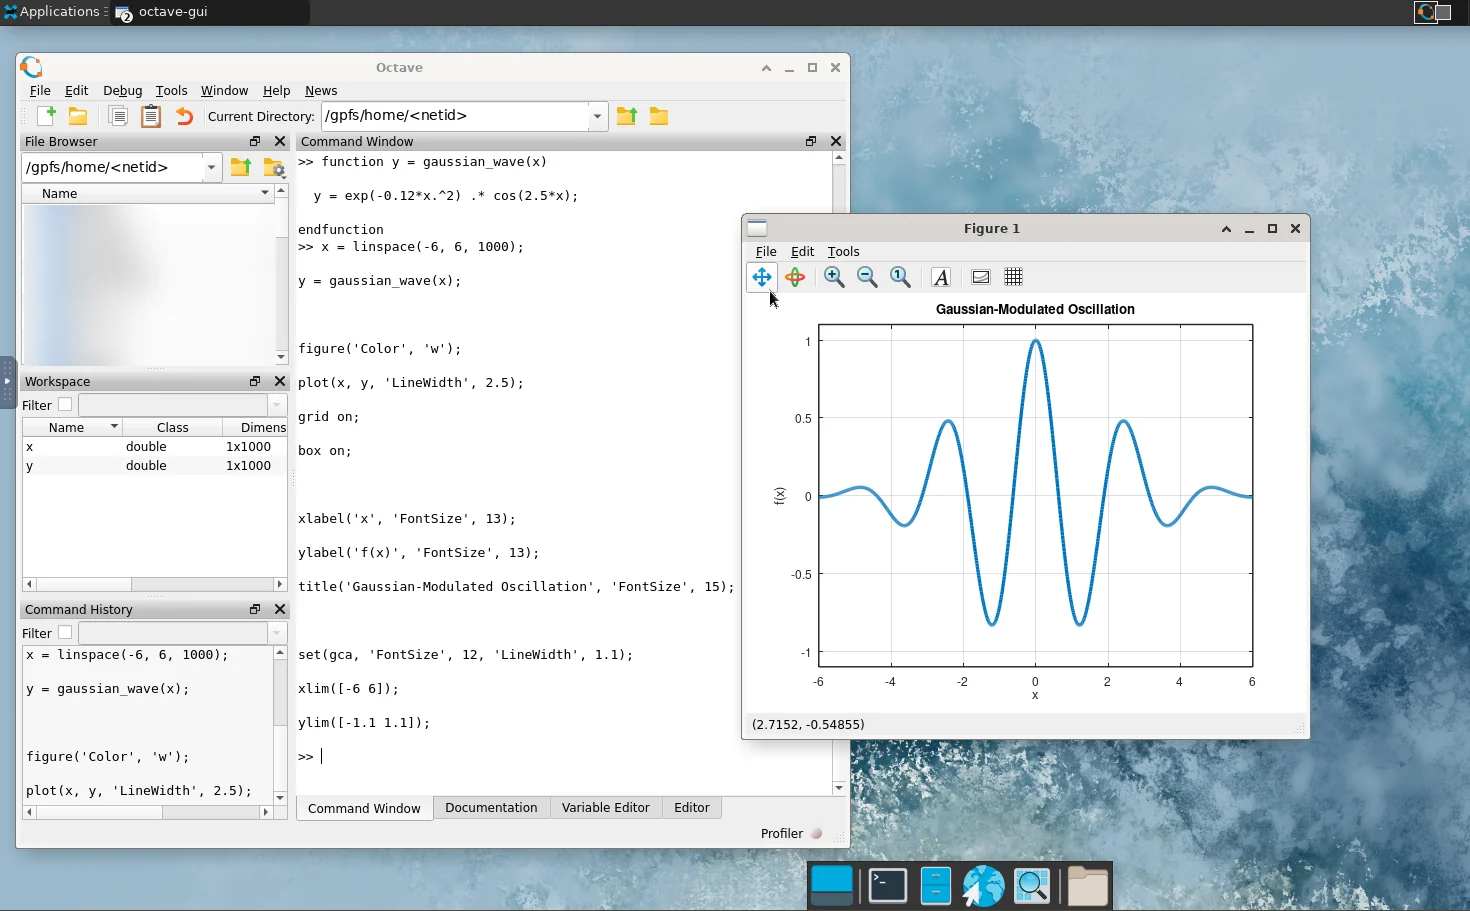Image resolution: width=1470 pixels, height=911 pixels.
Task: Activate Zoom Out in Figure 1 toolbar
Action: click(x=867, y=277)
